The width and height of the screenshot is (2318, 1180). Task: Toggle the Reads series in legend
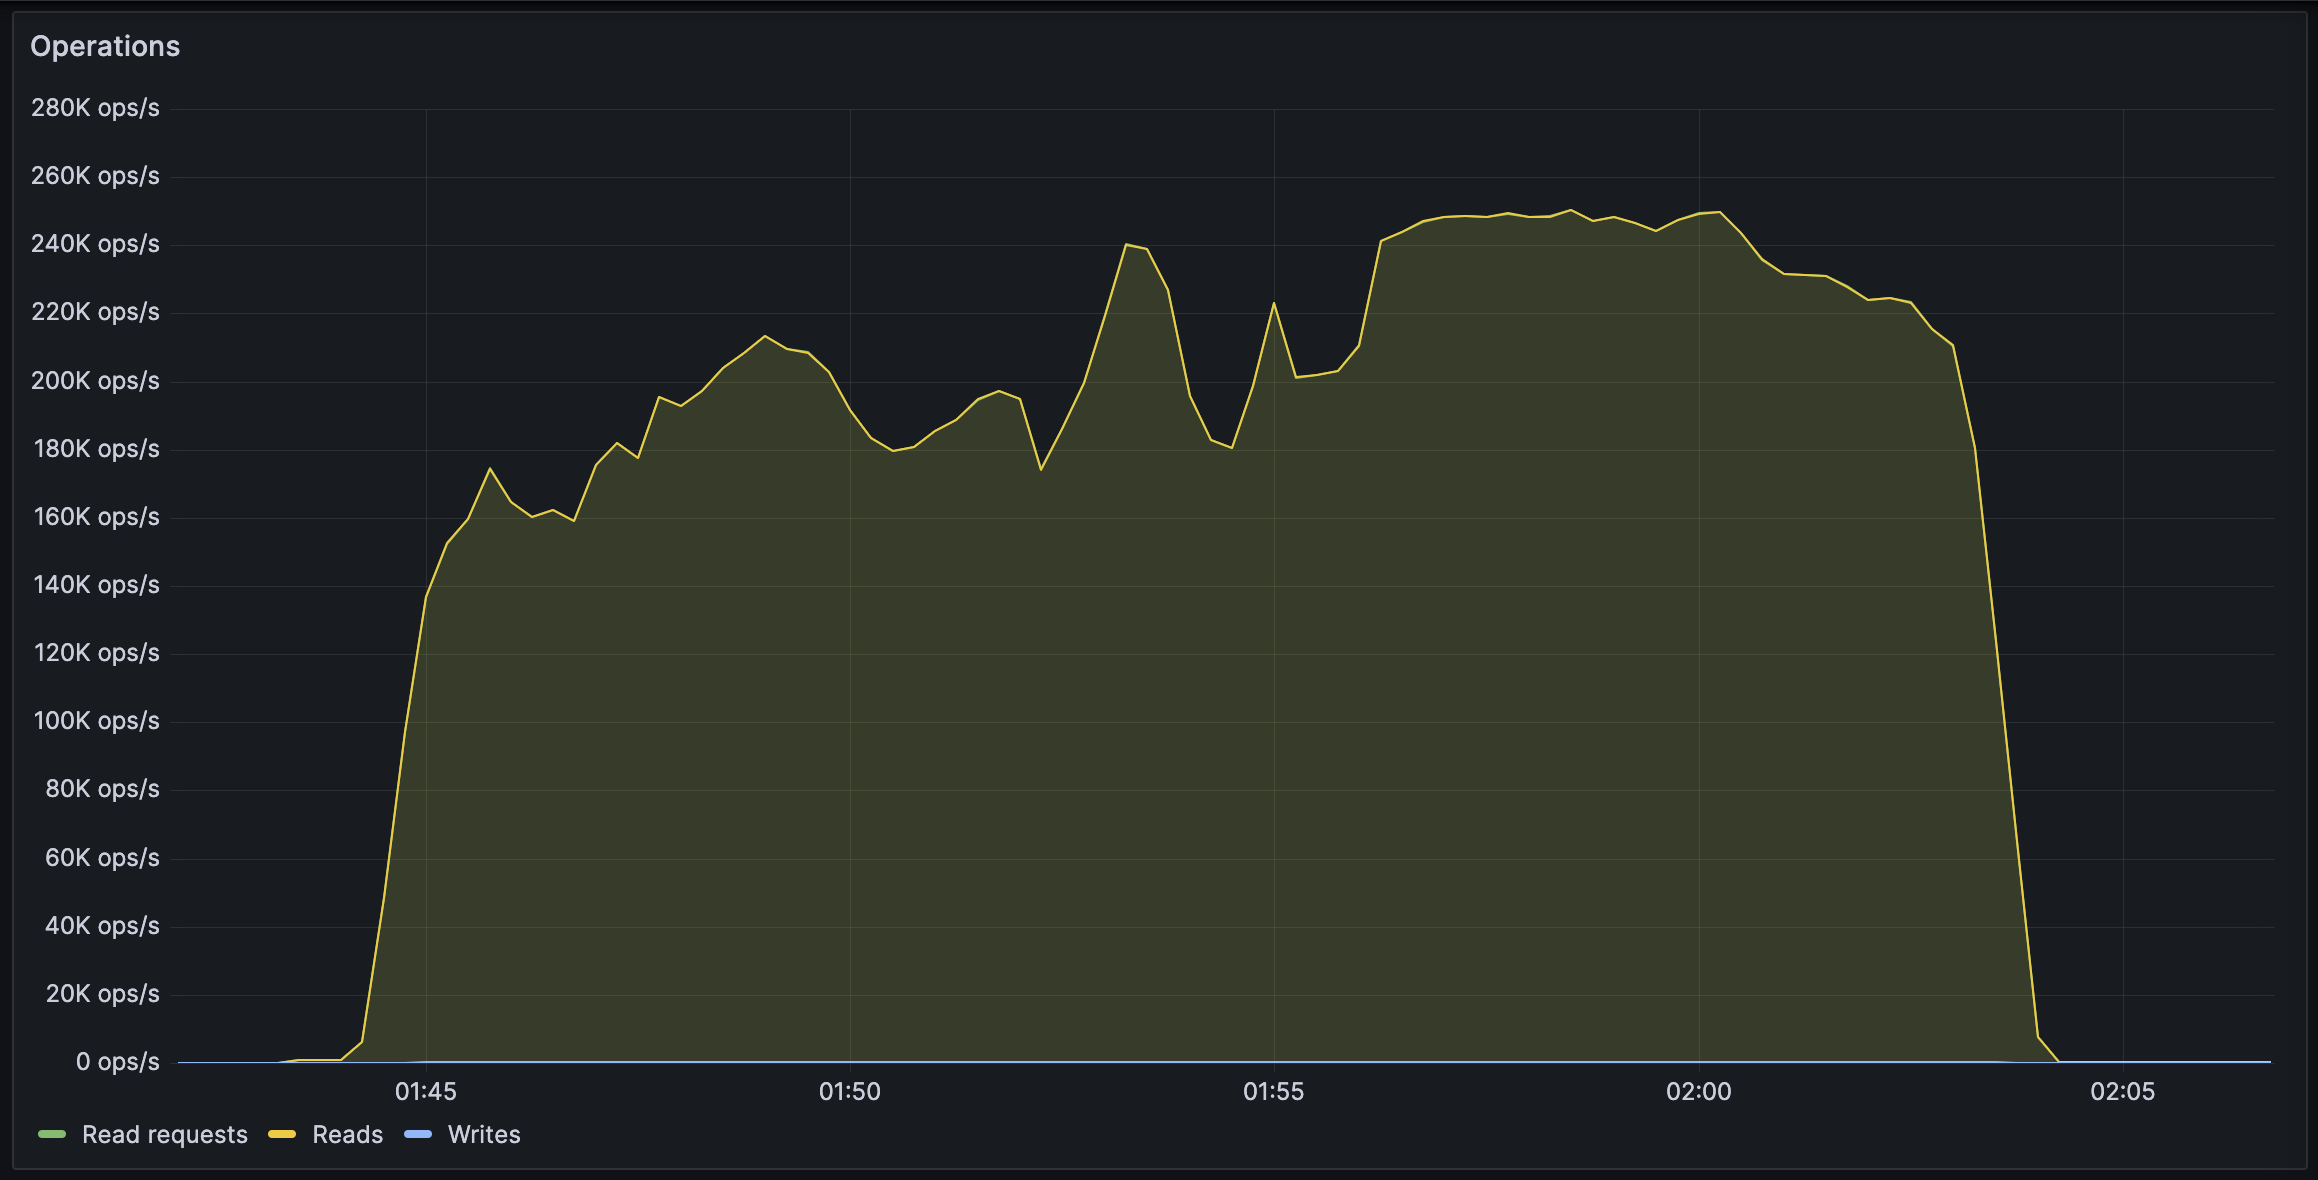[x=348, y=1134]
